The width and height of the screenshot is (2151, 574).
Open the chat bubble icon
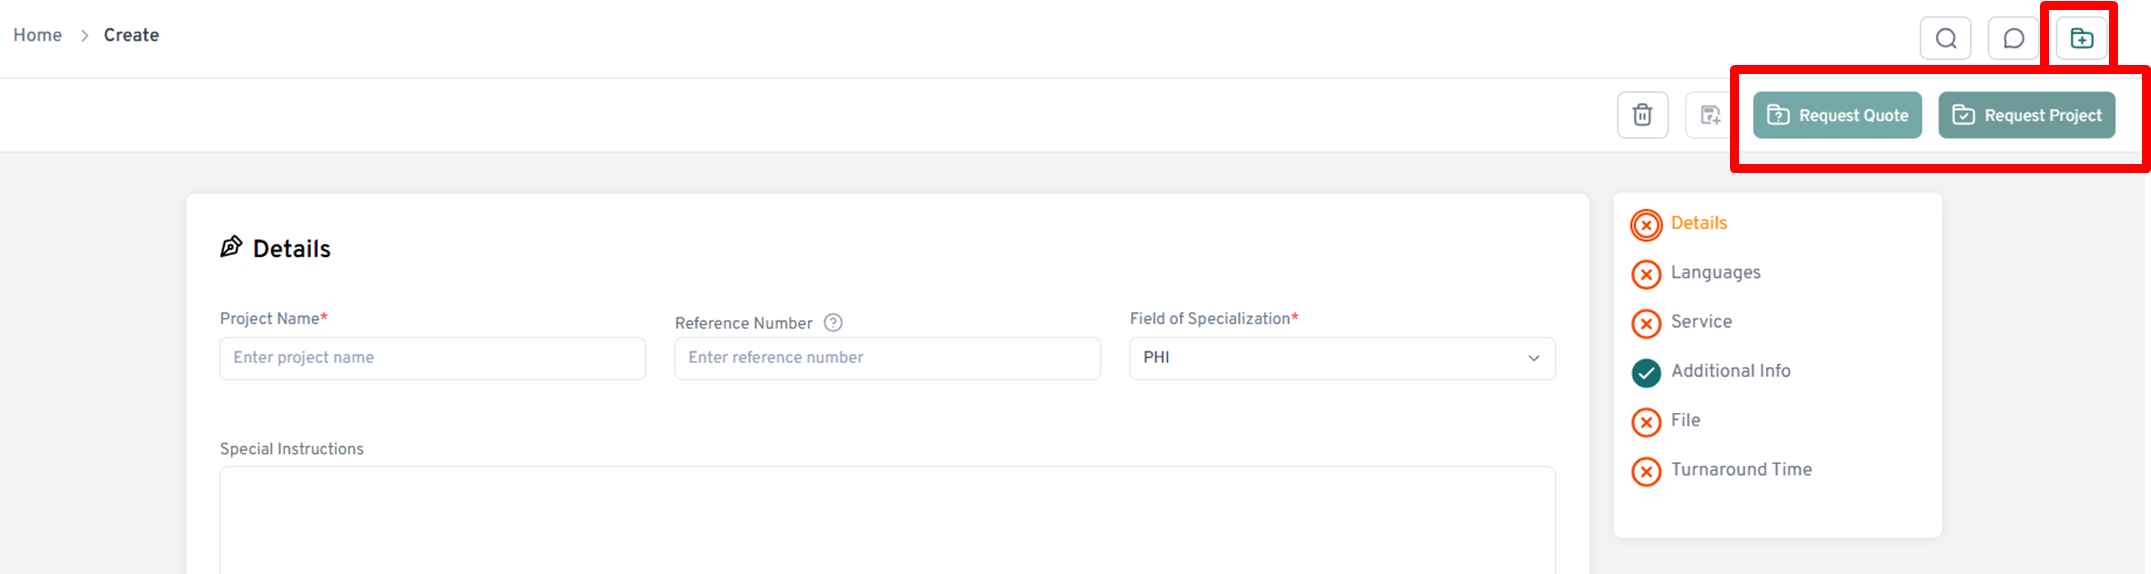click(x=2013, y=39)
